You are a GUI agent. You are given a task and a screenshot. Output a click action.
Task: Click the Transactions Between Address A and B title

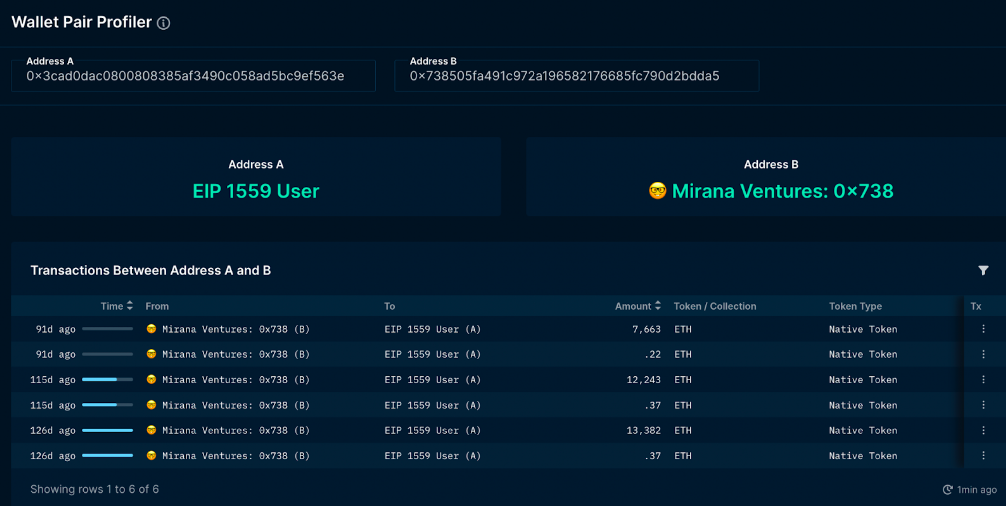pyautogui.click(x=150, y=271)
